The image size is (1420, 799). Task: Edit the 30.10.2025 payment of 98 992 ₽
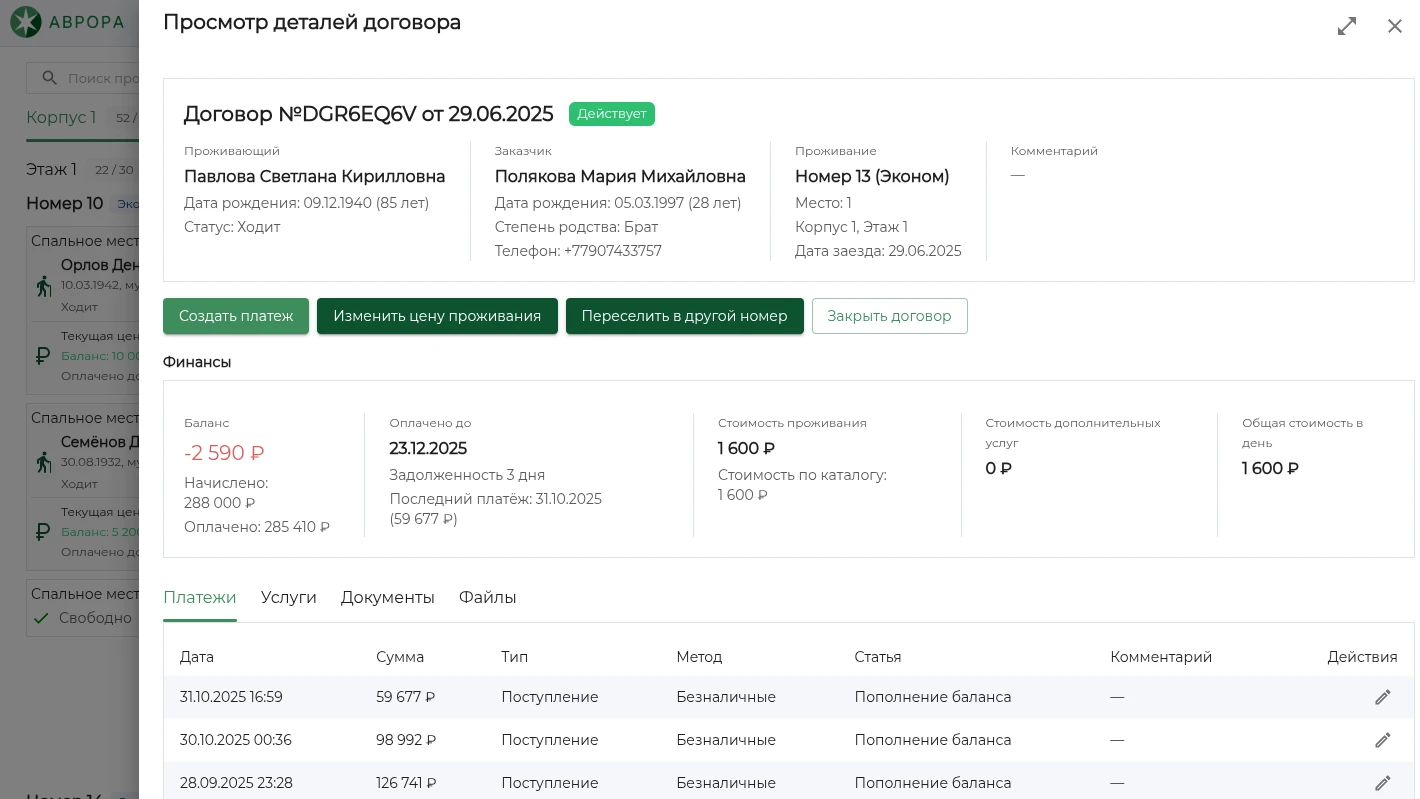click(1382, 740)
